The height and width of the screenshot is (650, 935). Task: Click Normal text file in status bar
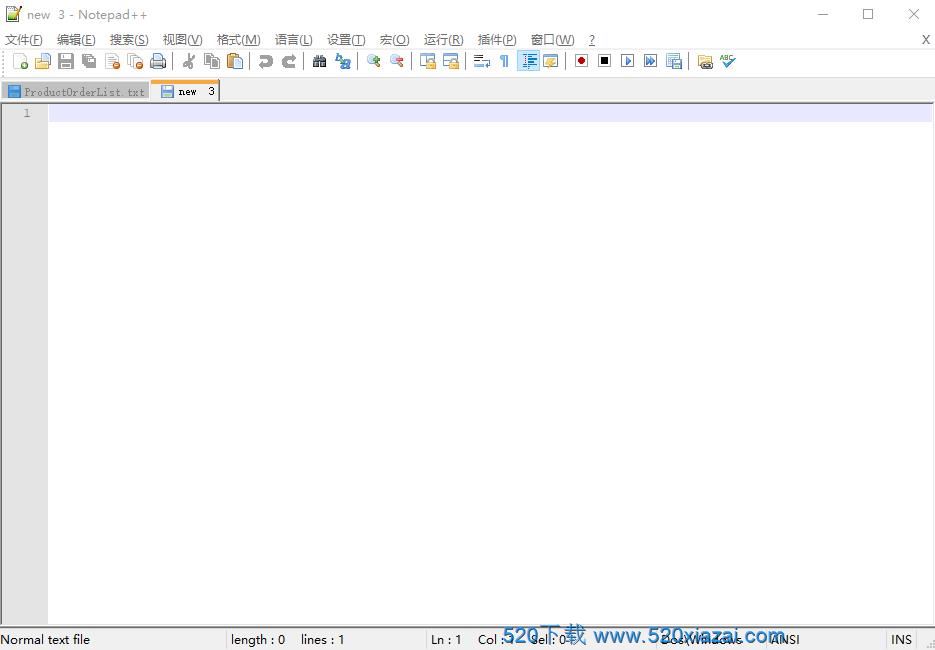point(45,640)
